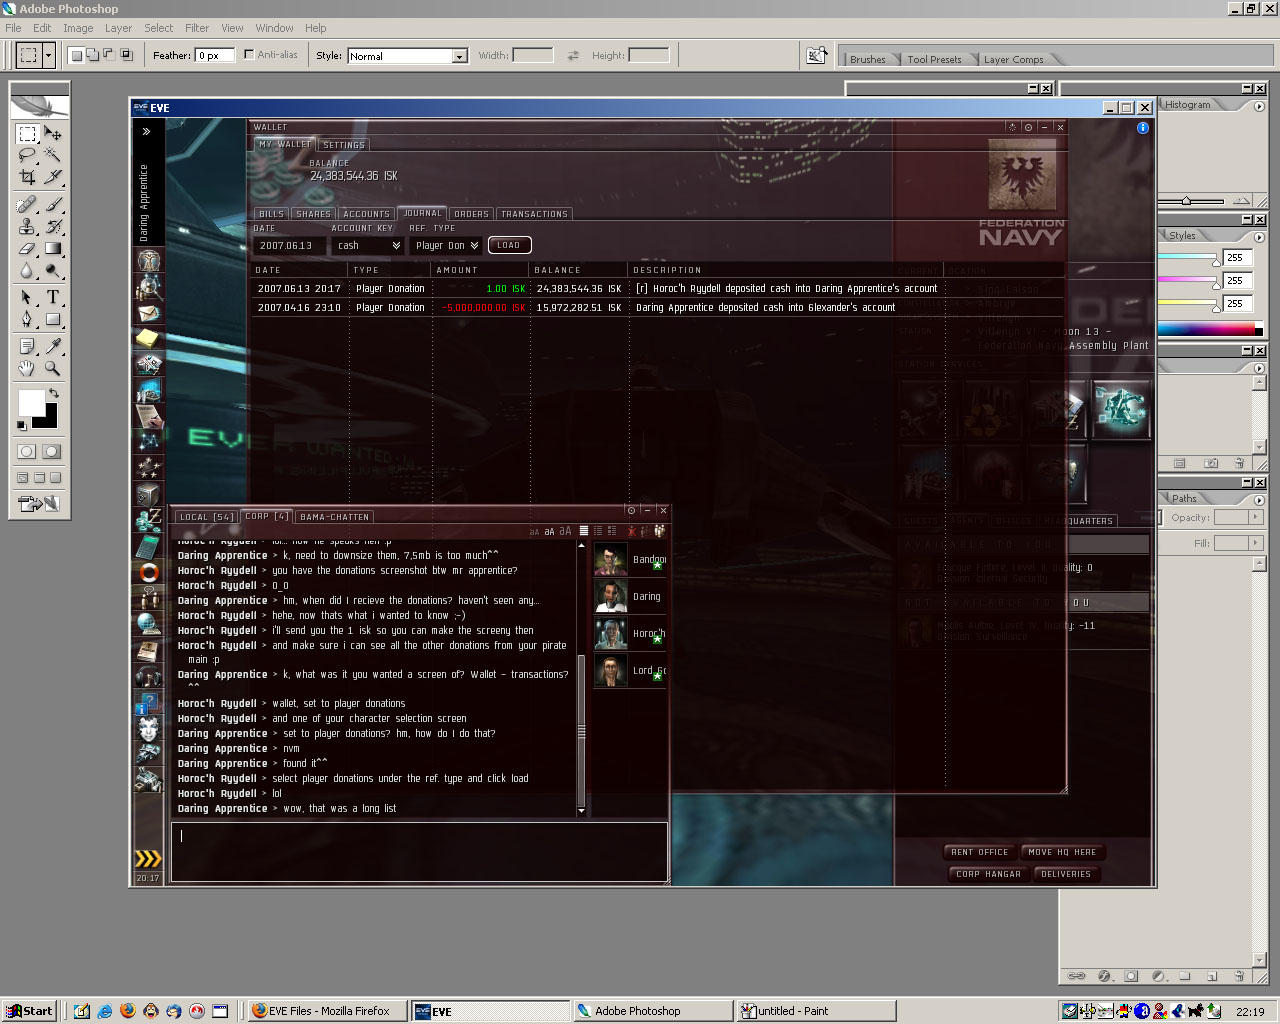
Task: Select the Eyedropper tool
Action: click(x=53, y=347)
